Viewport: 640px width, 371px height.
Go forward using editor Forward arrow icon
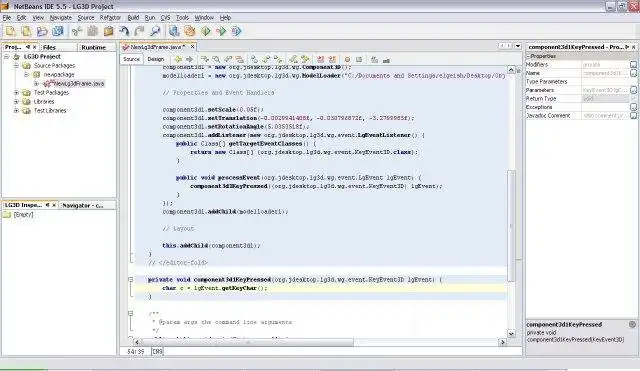189,60
